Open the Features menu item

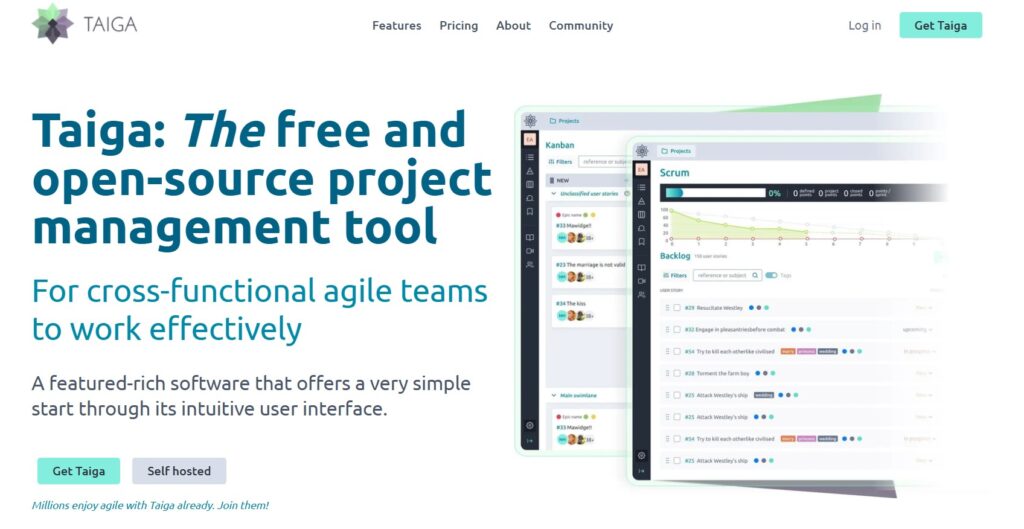396,25
